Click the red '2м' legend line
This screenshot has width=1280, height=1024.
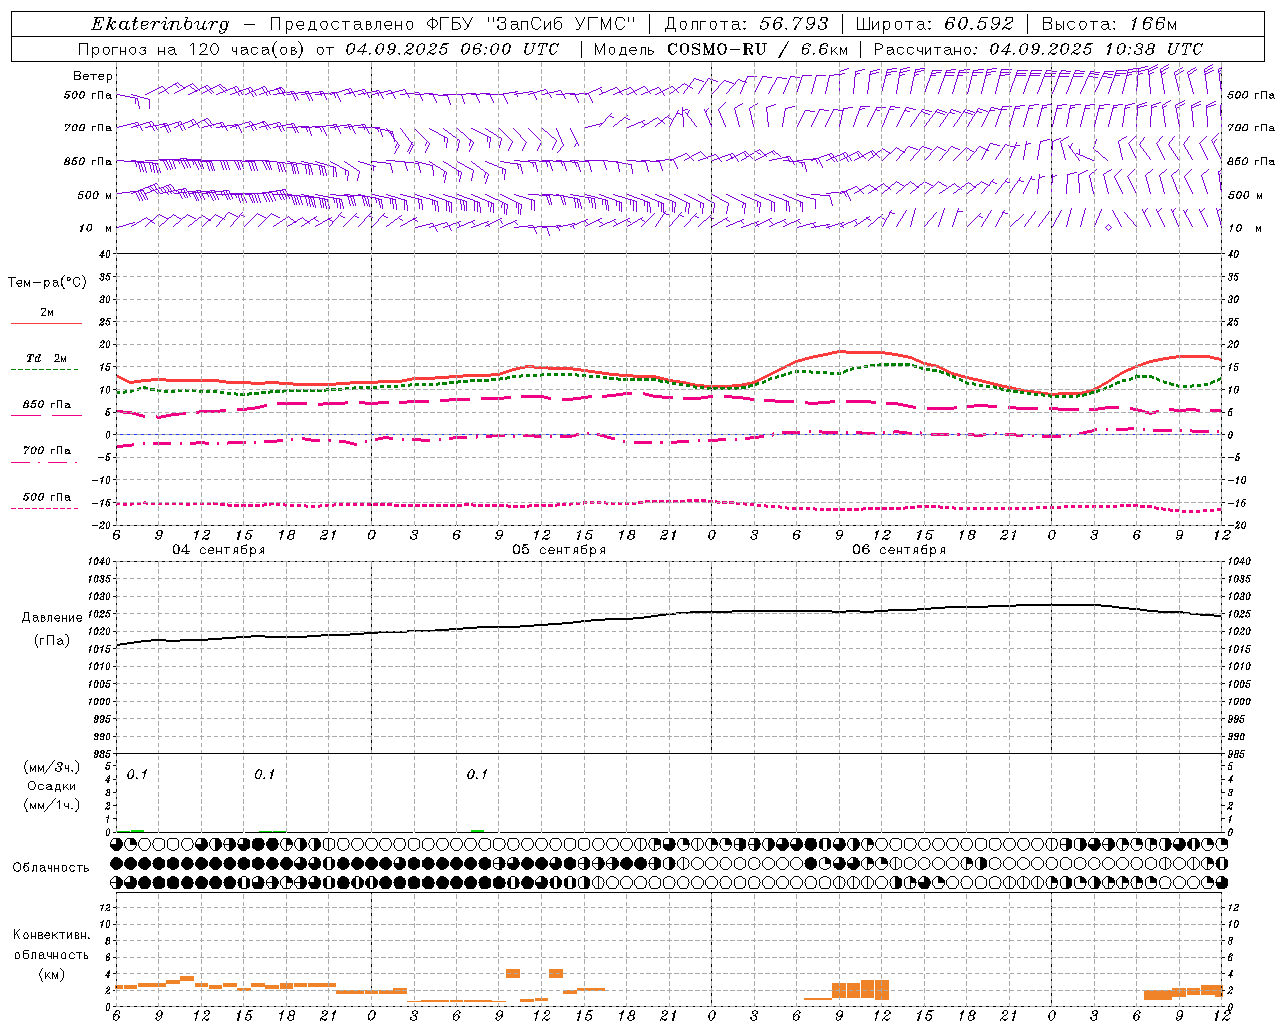pyautogui.click(x=47, y=323)
